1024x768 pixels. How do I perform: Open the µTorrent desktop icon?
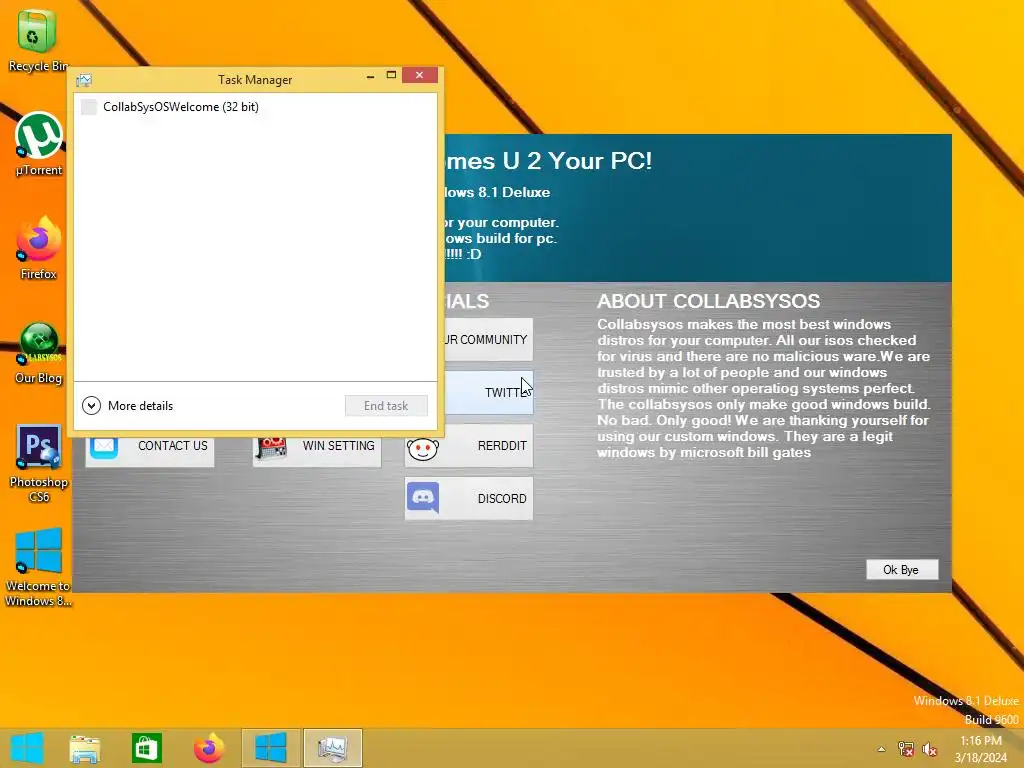point(39,145)
